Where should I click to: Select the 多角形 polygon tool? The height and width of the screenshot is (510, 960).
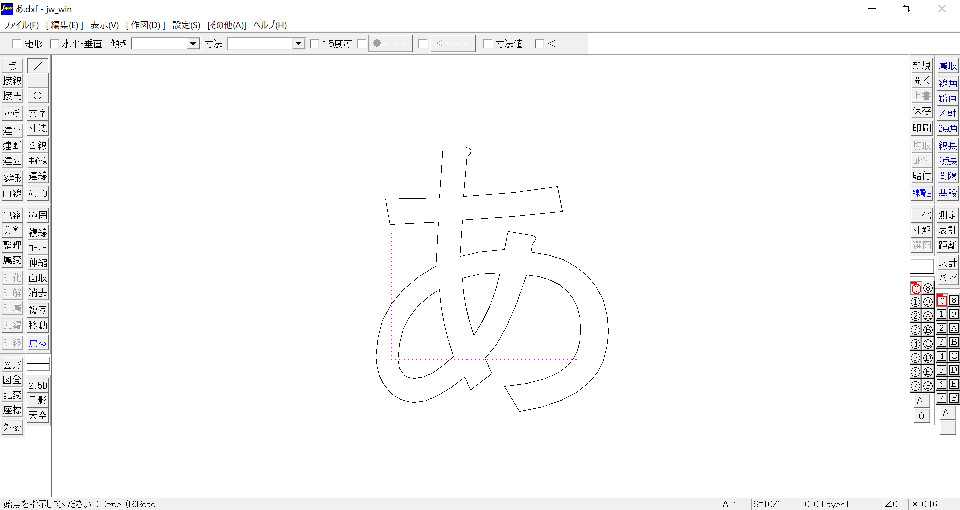pos(12,178)
